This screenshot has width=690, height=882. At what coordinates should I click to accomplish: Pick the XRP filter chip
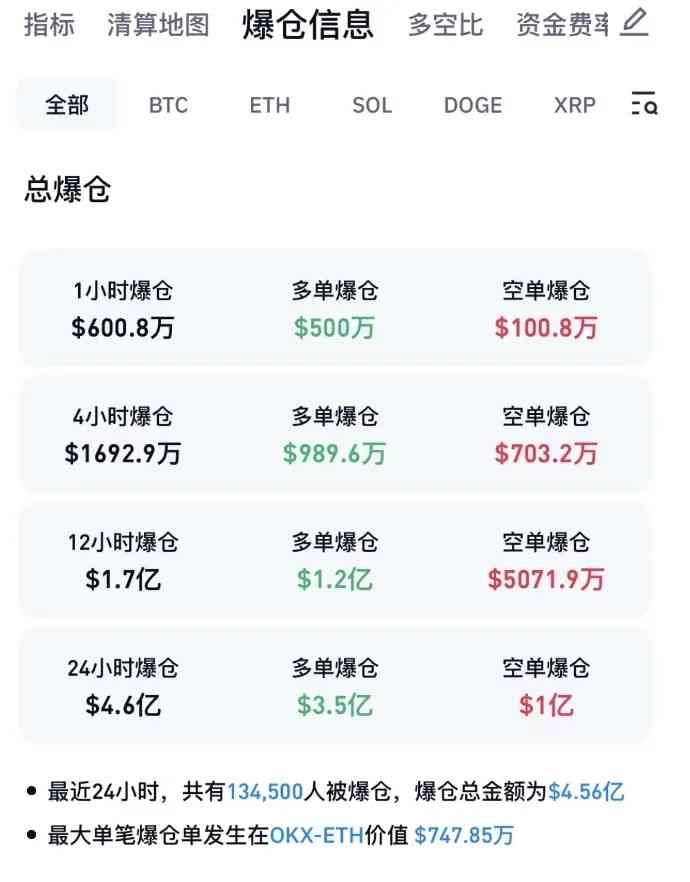tap(575, 105)
